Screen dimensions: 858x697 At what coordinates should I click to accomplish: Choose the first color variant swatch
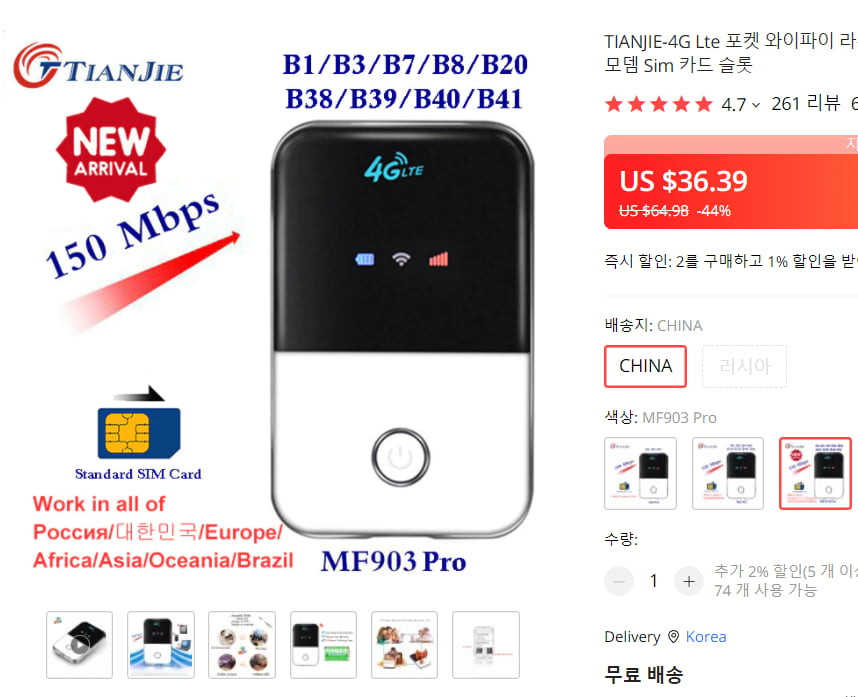tap(640, 473)
